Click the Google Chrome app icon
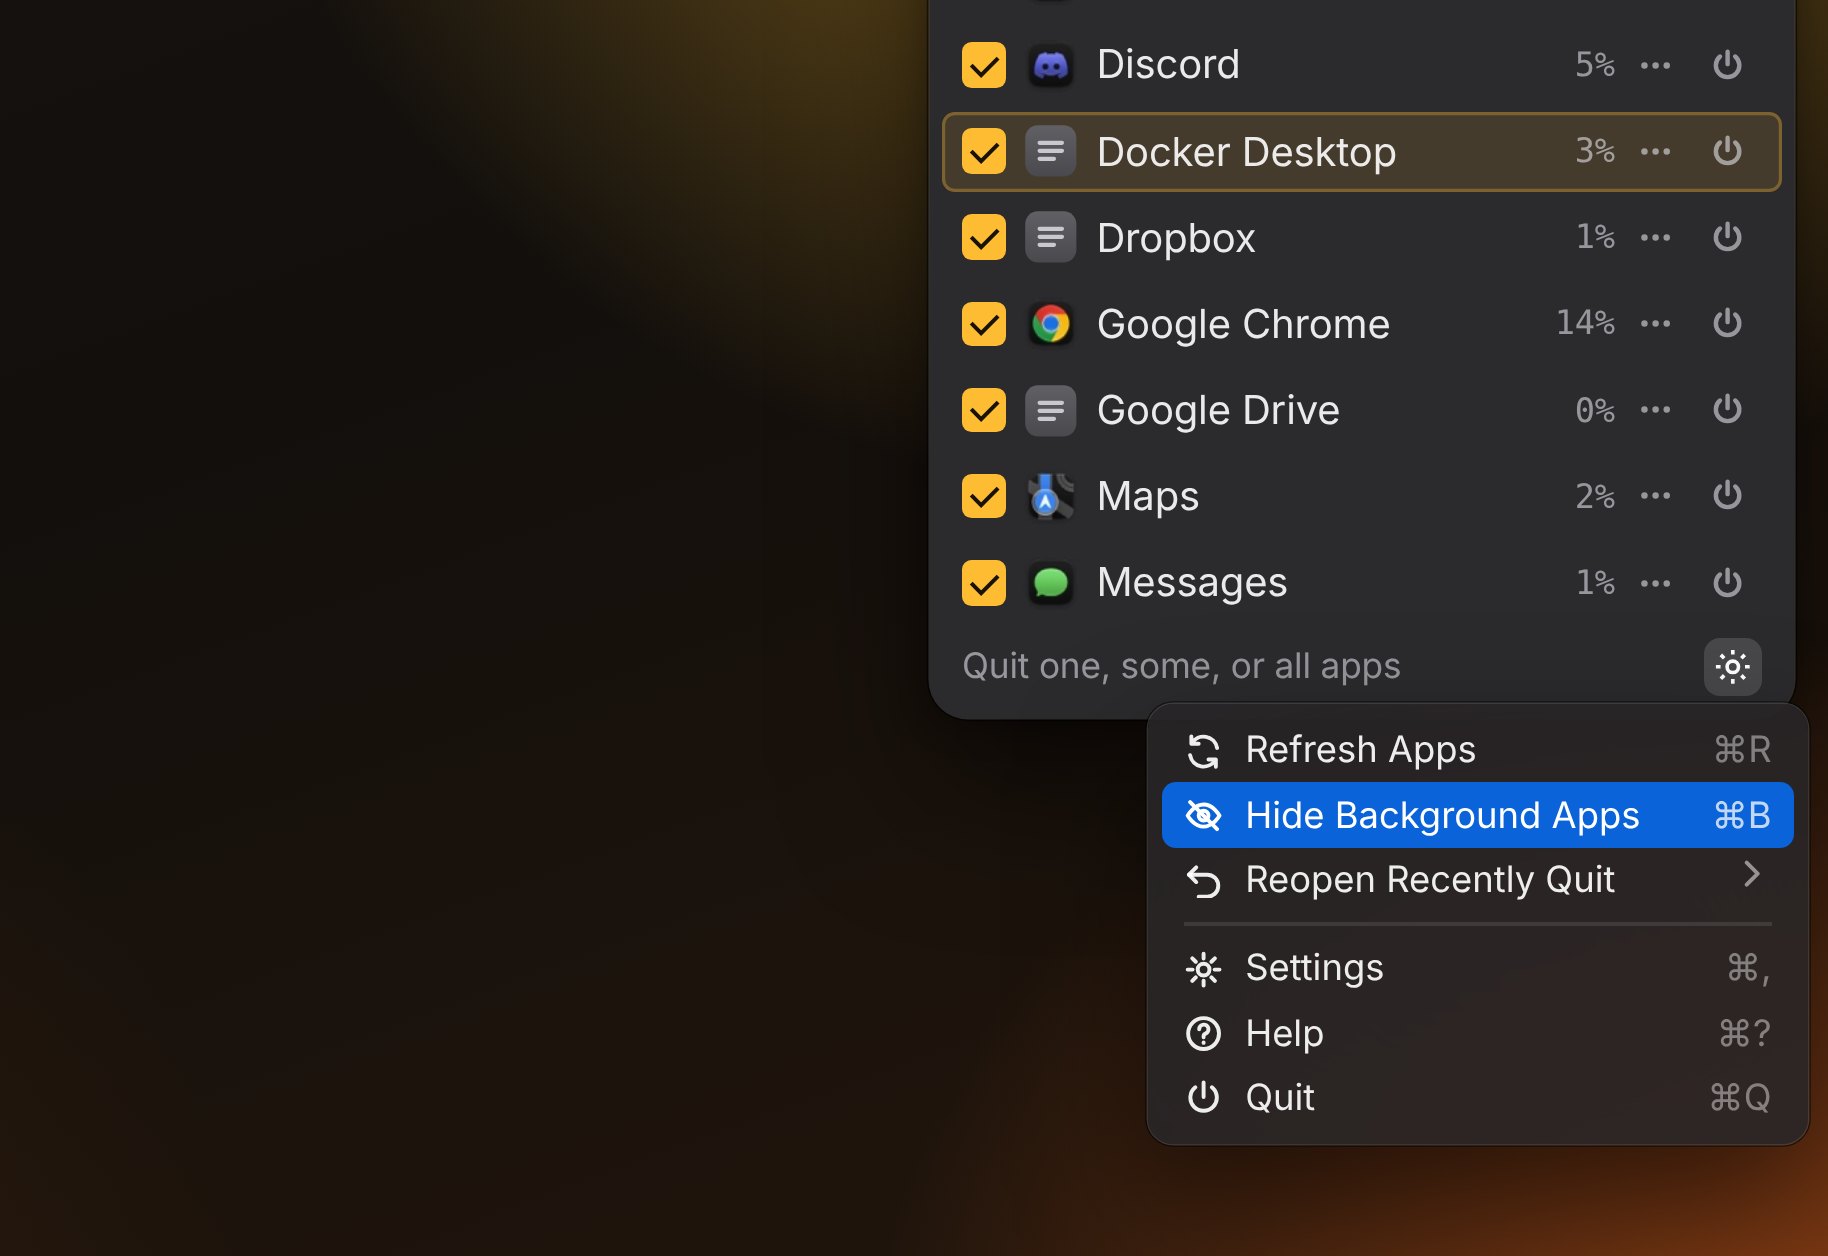 pos(1050,324)
